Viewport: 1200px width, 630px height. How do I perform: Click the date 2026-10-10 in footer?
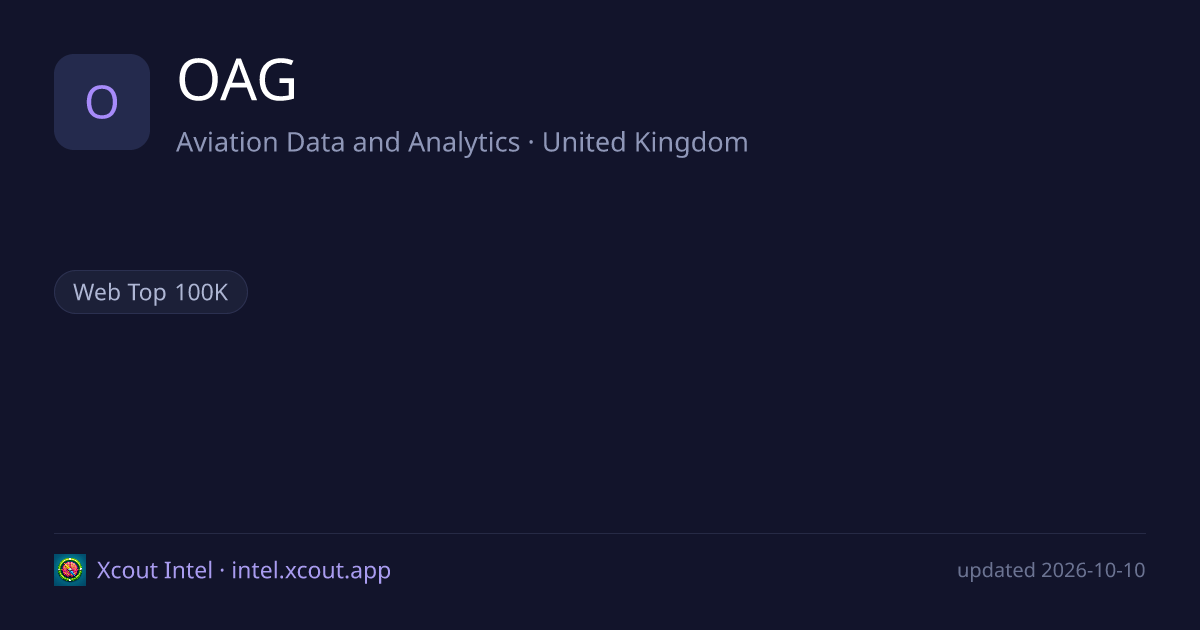click(1093, 570)
